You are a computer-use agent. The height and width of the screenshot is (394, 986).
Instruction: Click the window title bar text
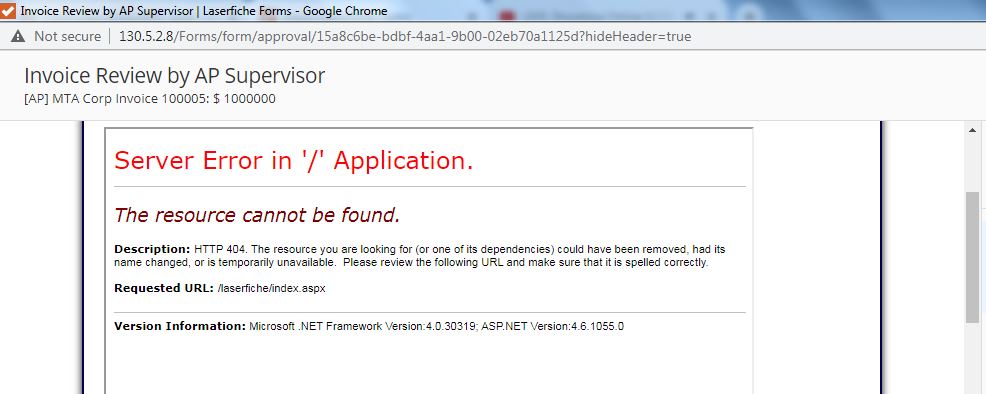point(204,11)
